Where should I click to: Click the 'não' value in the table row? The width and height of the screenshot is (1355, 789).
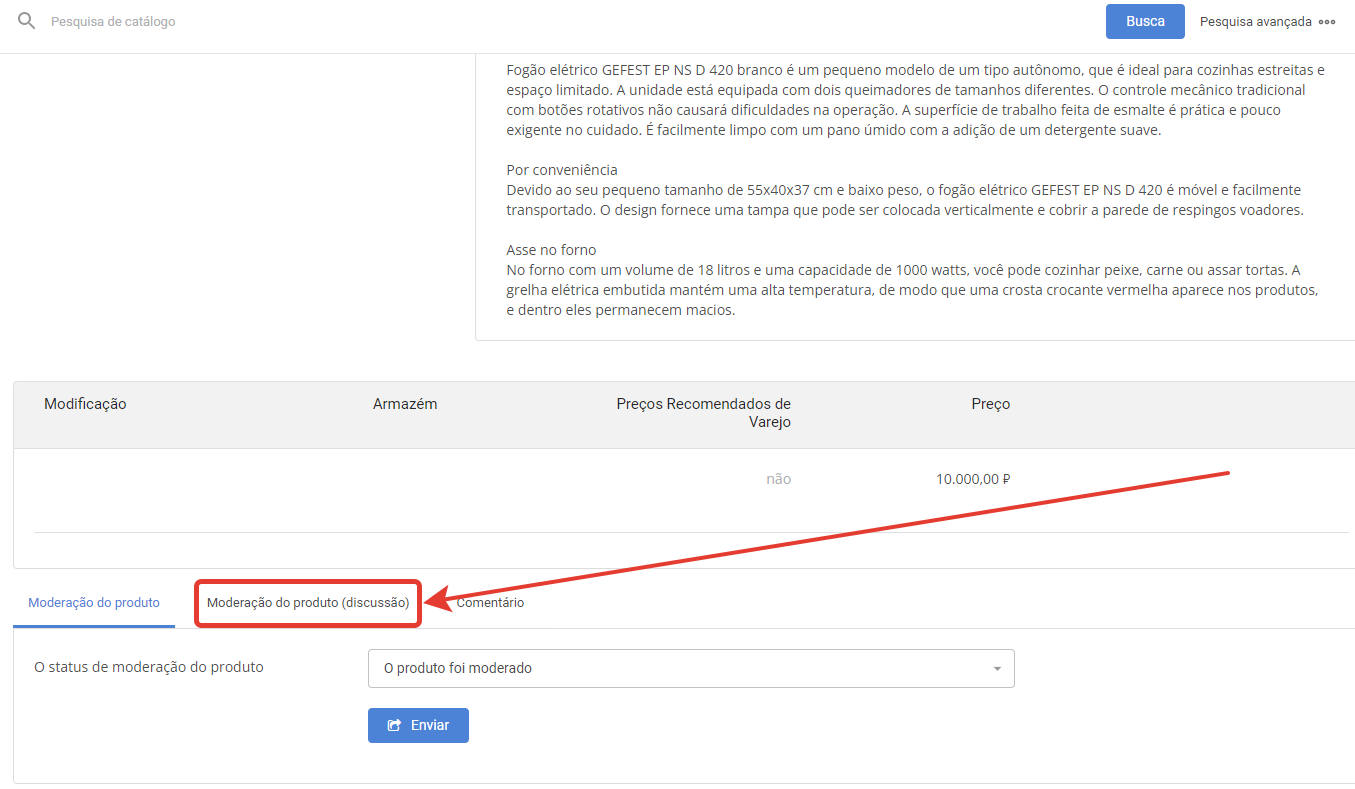pyautogui.click(x=779, y=479)
